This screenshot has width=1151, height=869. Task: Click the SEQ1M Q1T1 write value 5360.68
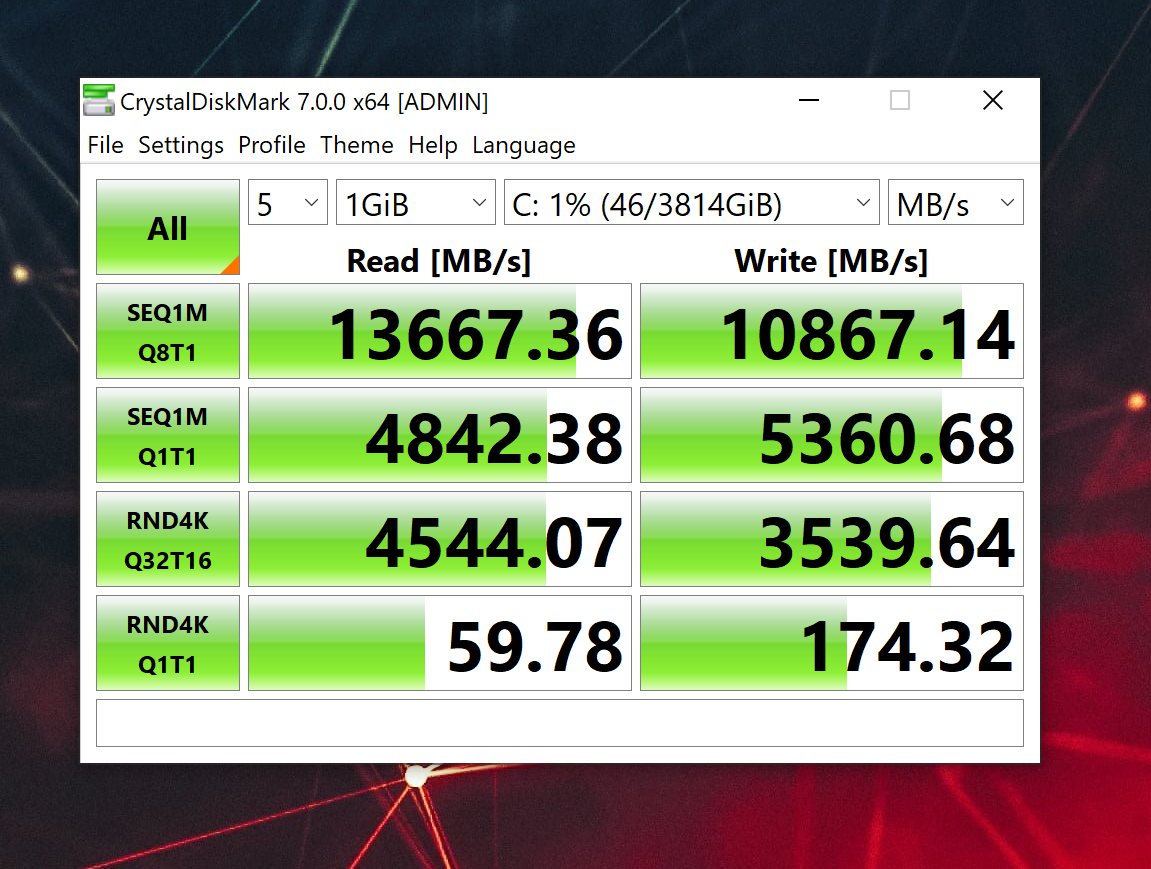[x=832, y=436]
